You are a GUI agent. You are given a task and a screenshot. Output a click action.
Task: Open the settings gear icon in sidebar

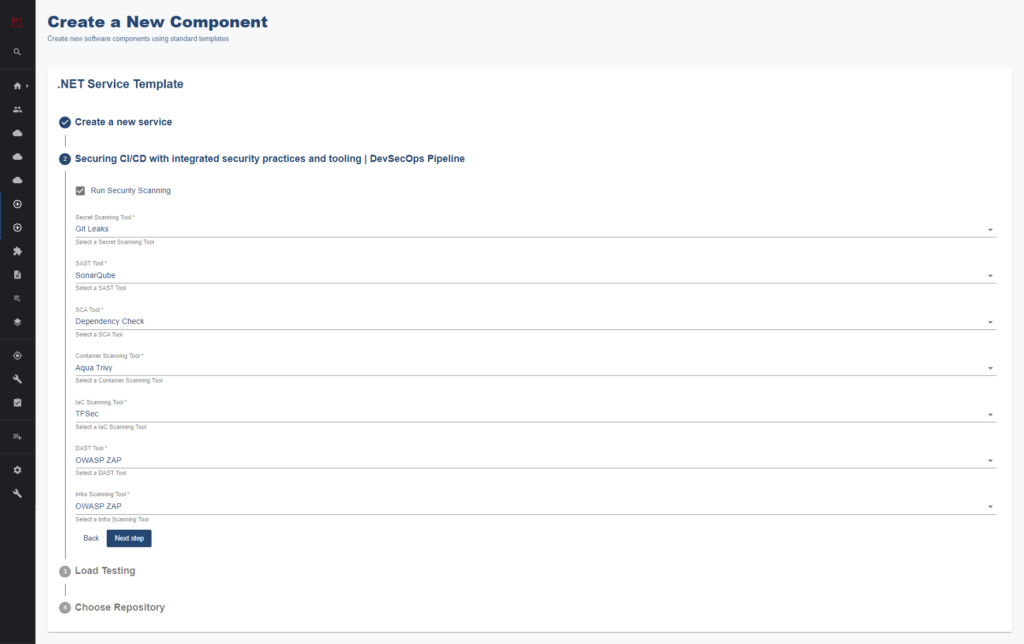(17, 470)
